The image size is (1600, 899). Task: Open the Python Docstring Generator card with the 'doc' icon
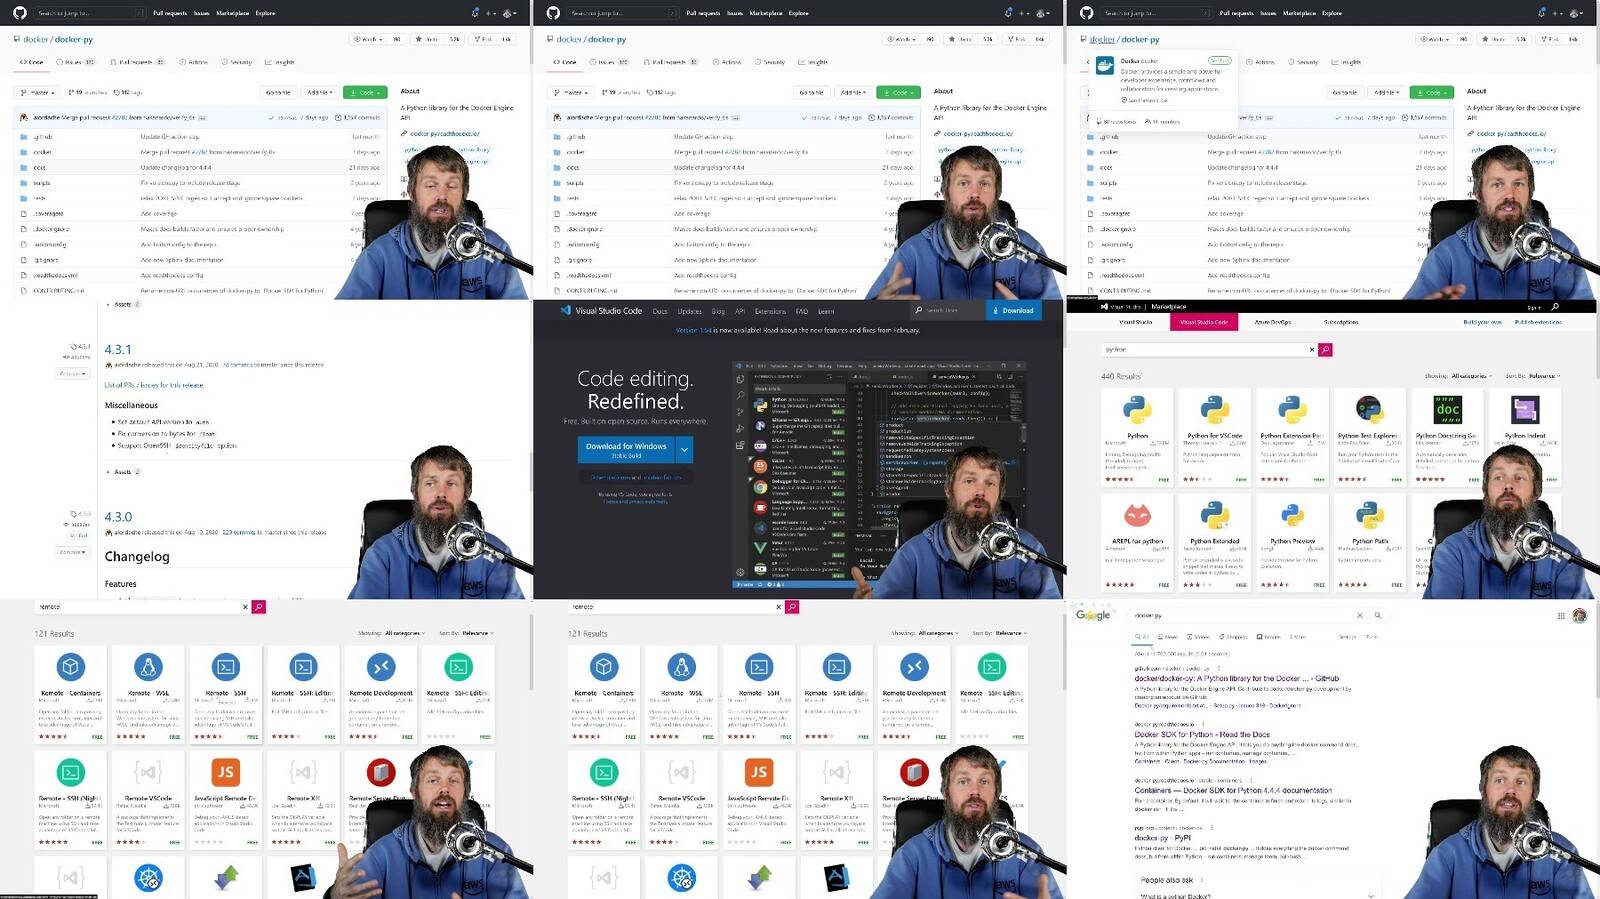[x=1447, y=437]
